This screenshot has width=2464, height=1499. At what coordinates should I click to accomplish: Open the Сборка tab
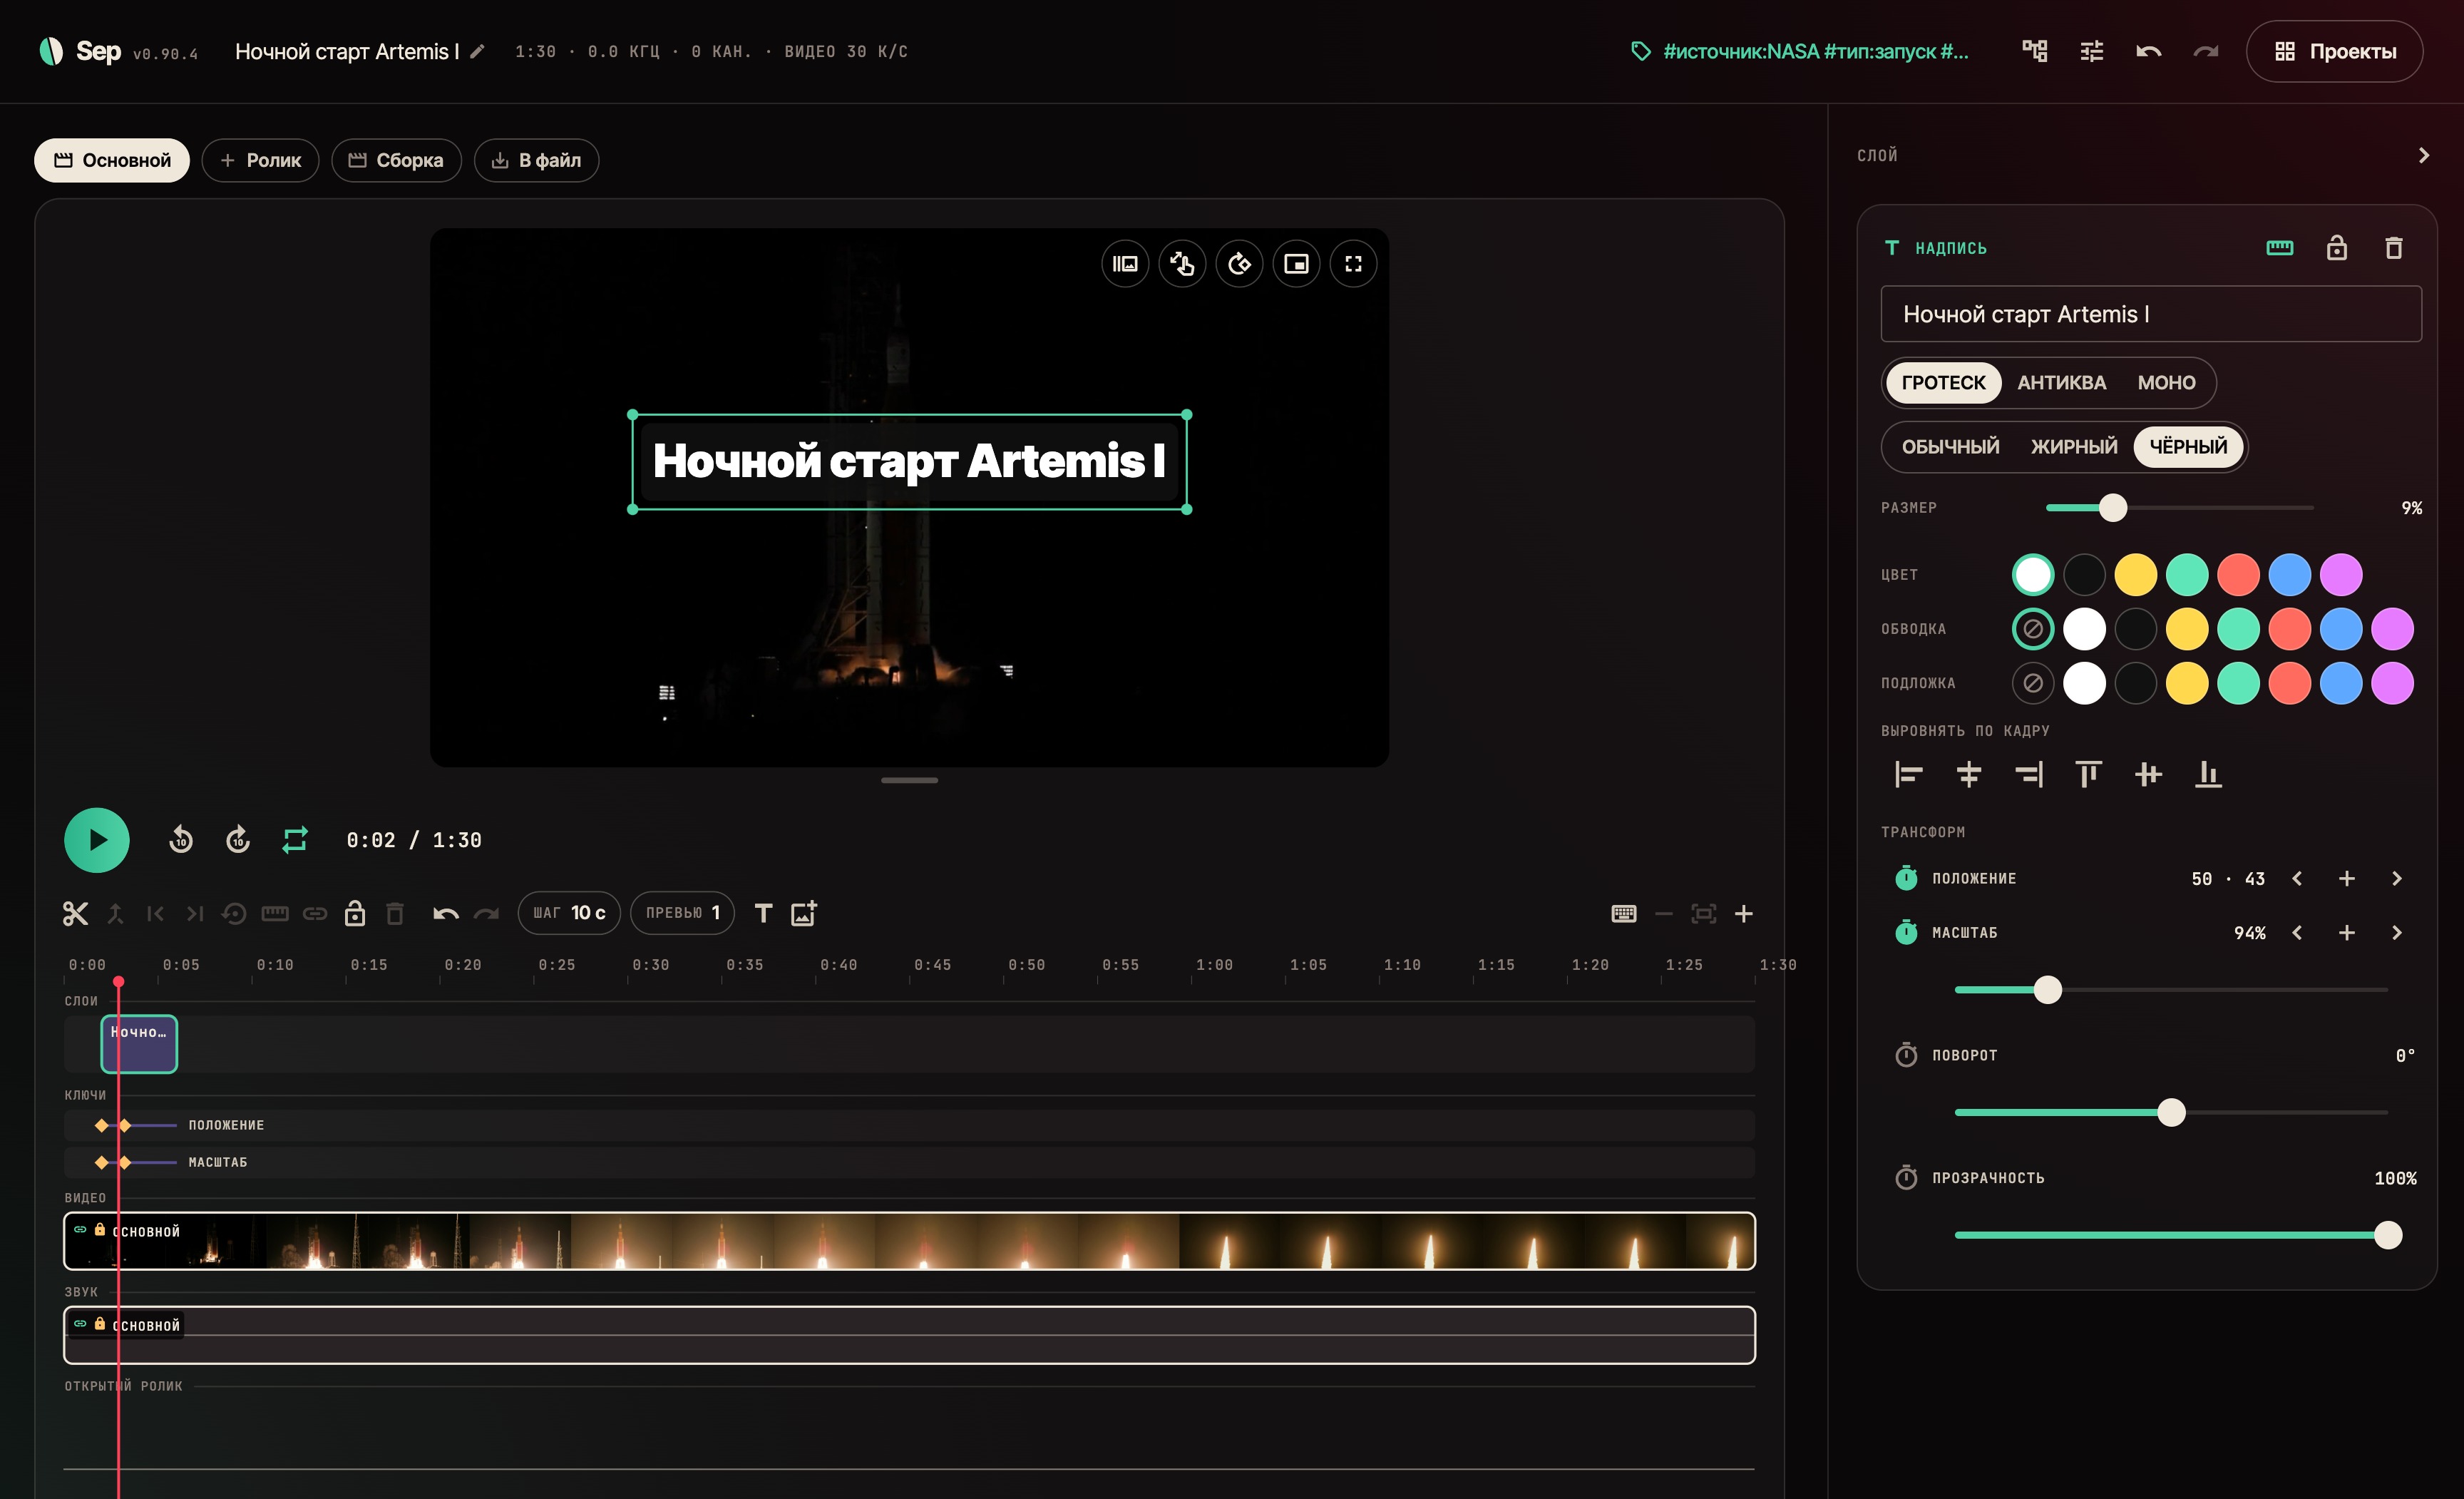[396, 160]
